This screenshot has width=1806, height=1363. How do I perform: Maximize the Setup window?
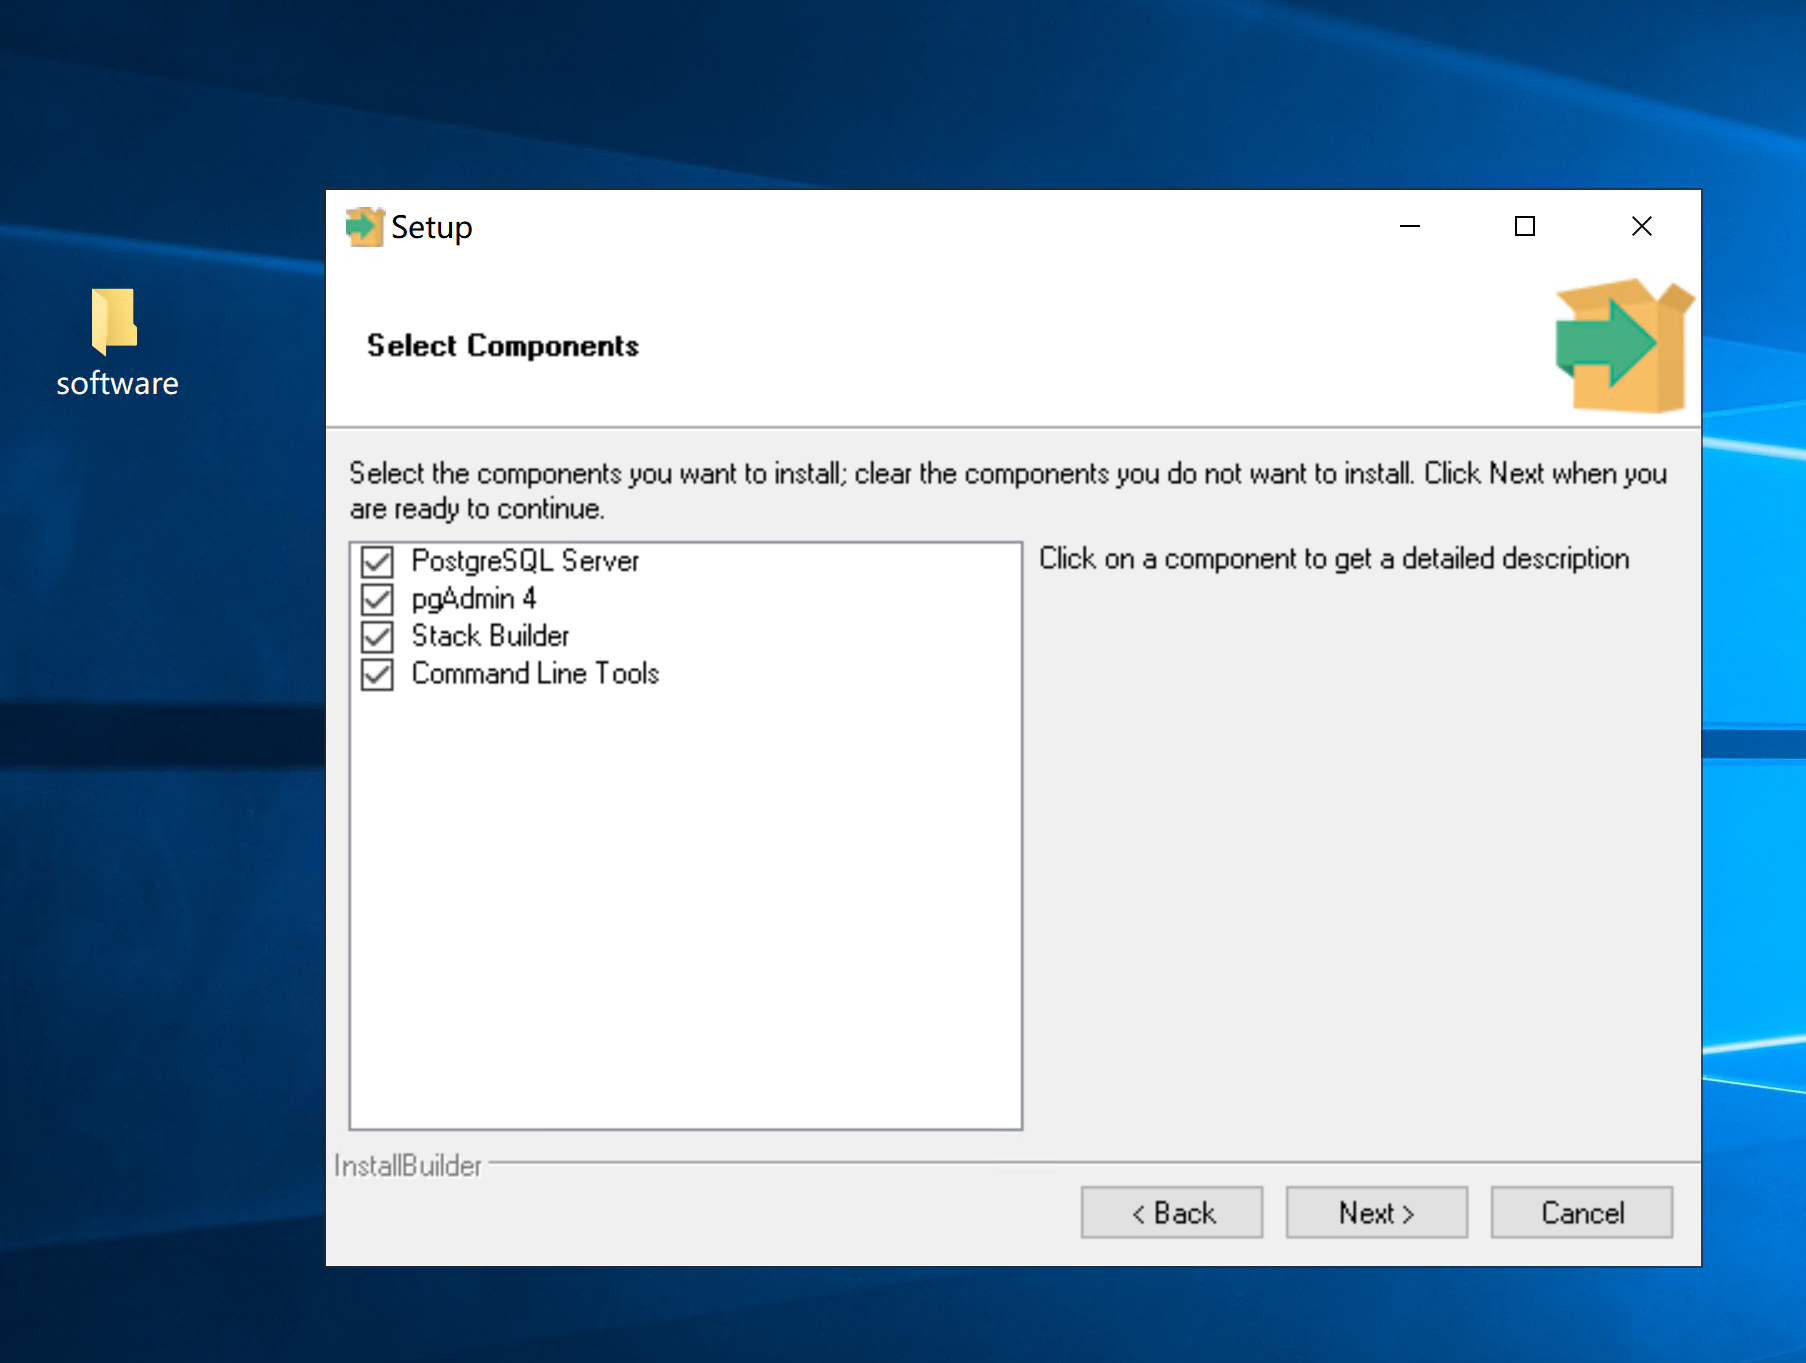1524,227
